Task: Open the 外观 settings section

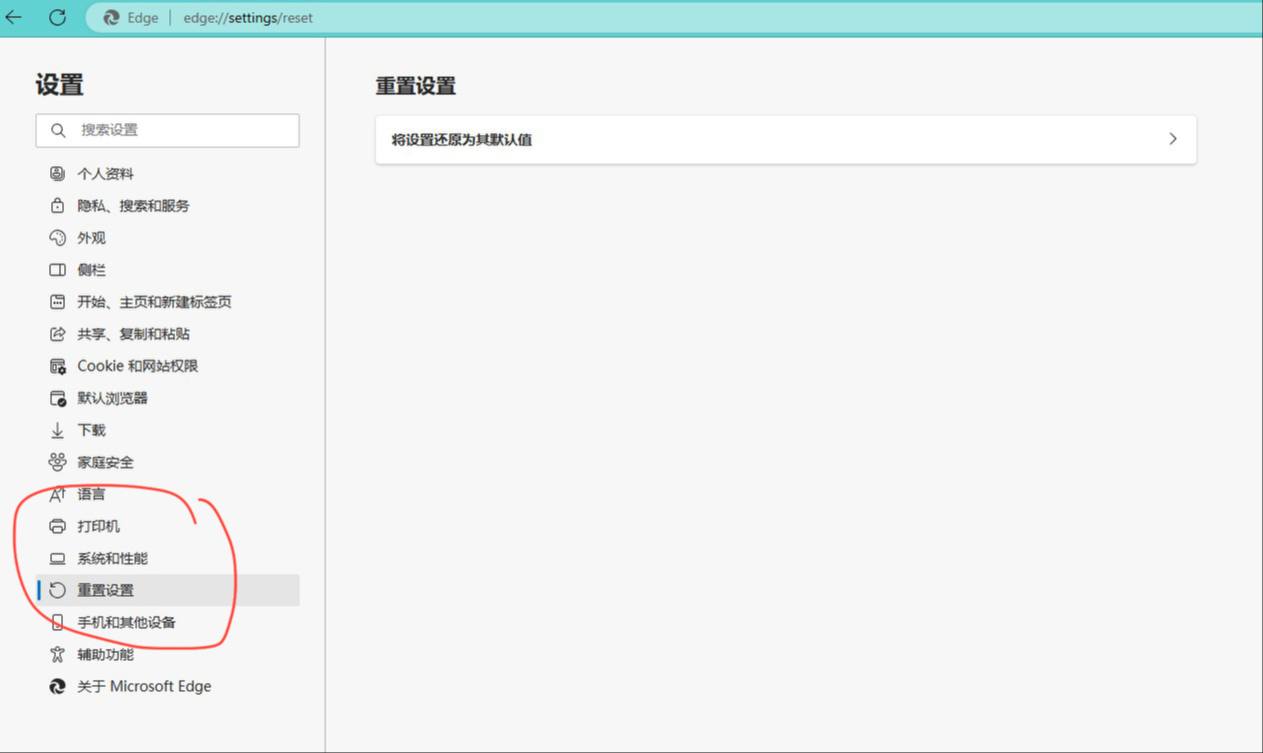Action: tap(91, 238)
